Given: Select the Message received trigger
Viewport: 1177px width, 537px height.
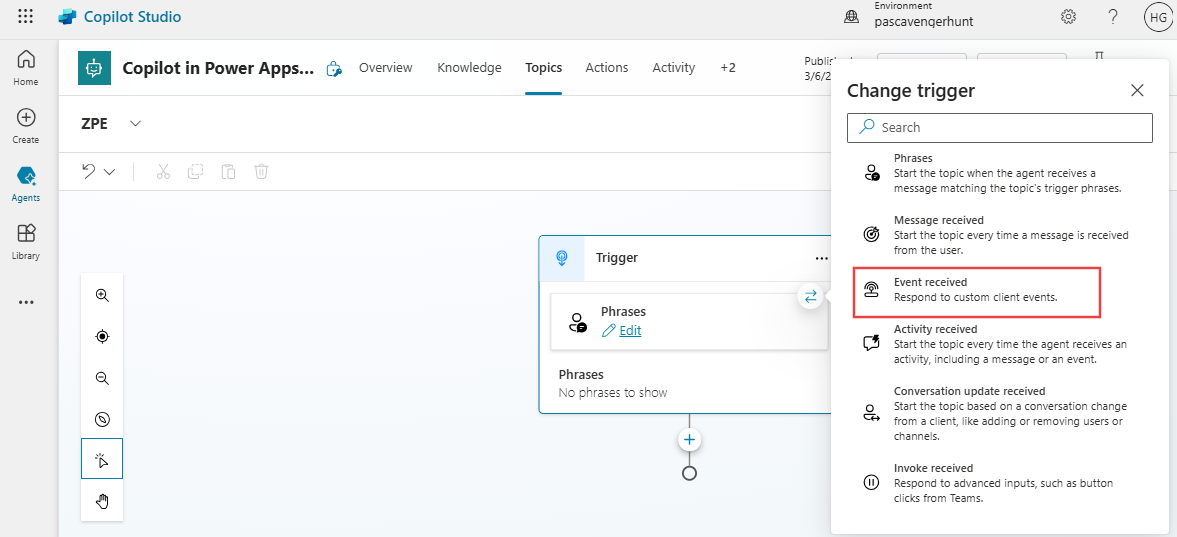Looking at the screenshot, I should [999, 235].
